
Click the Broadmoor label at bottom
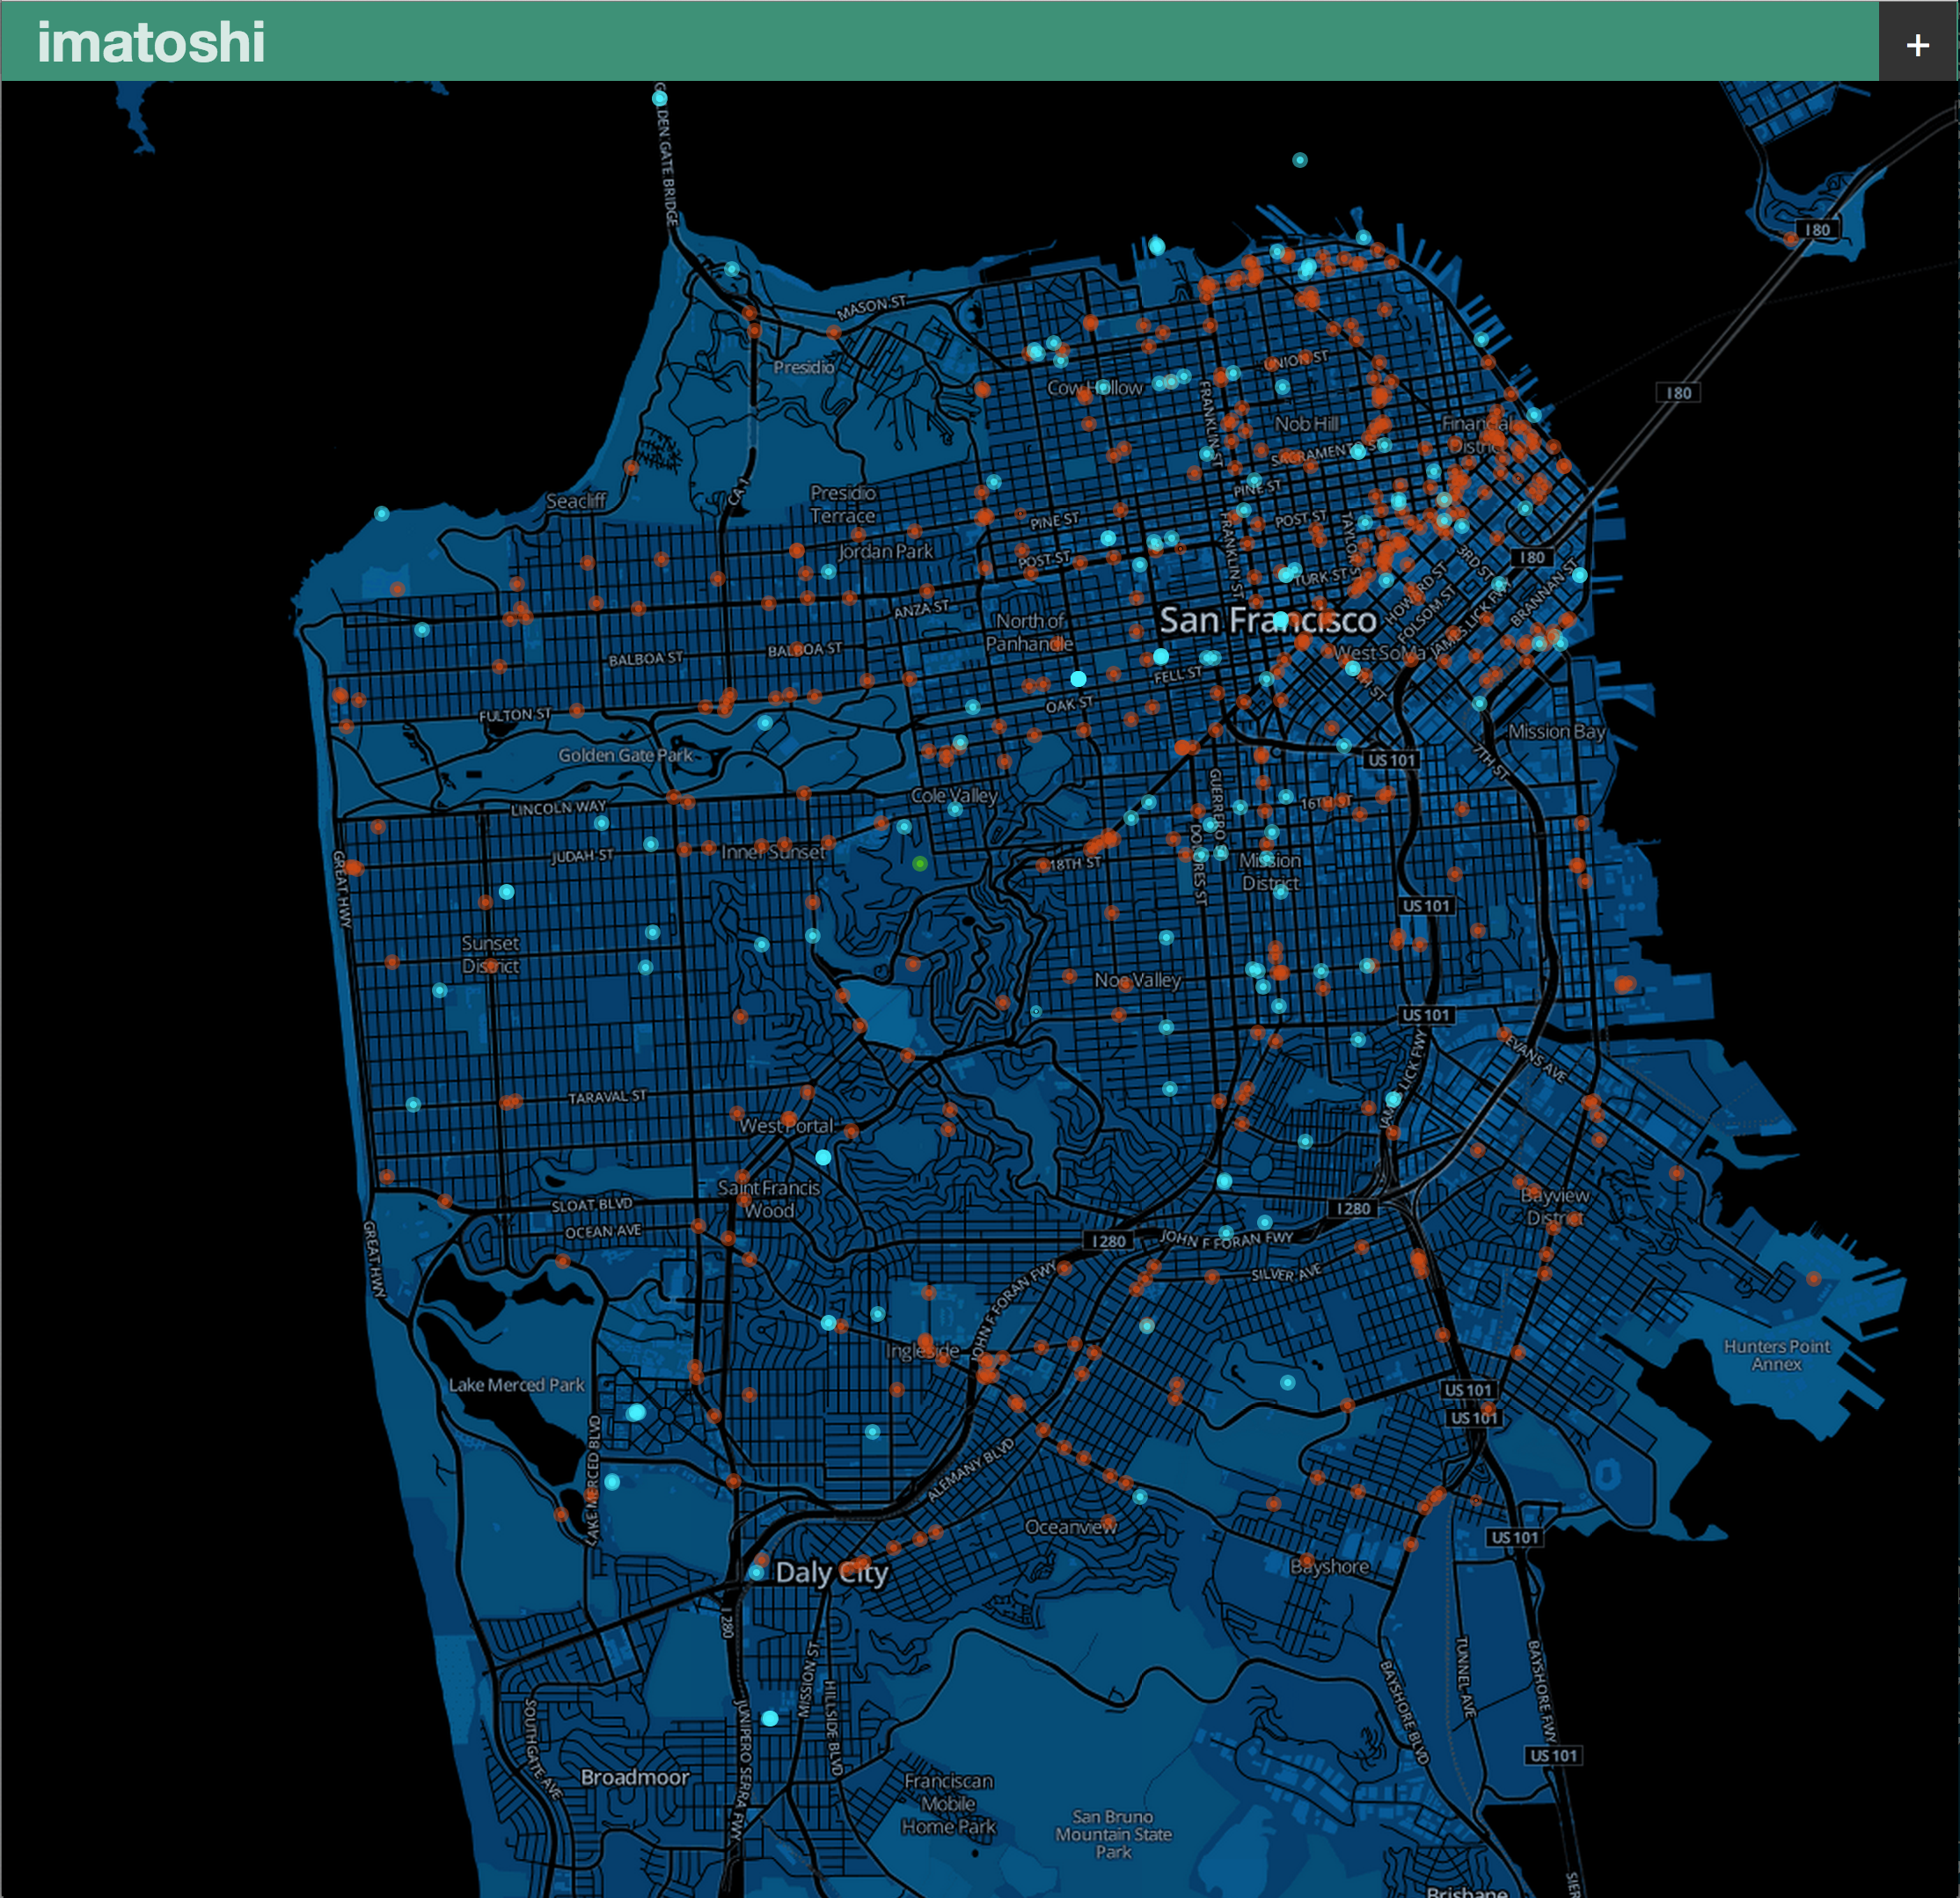[x=635, y=1777]
